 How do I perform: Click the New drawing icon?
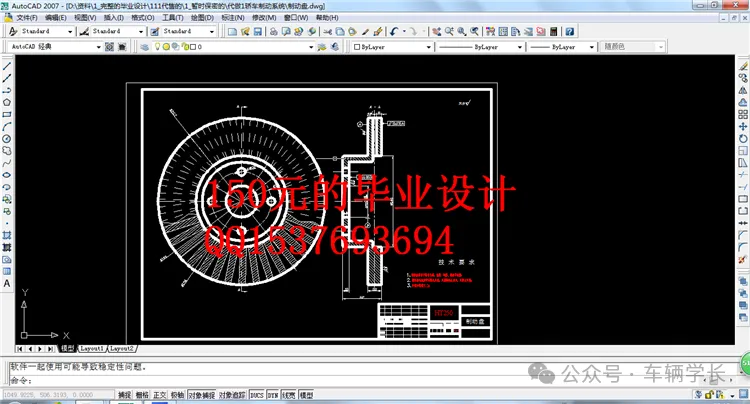coord(232,32)
